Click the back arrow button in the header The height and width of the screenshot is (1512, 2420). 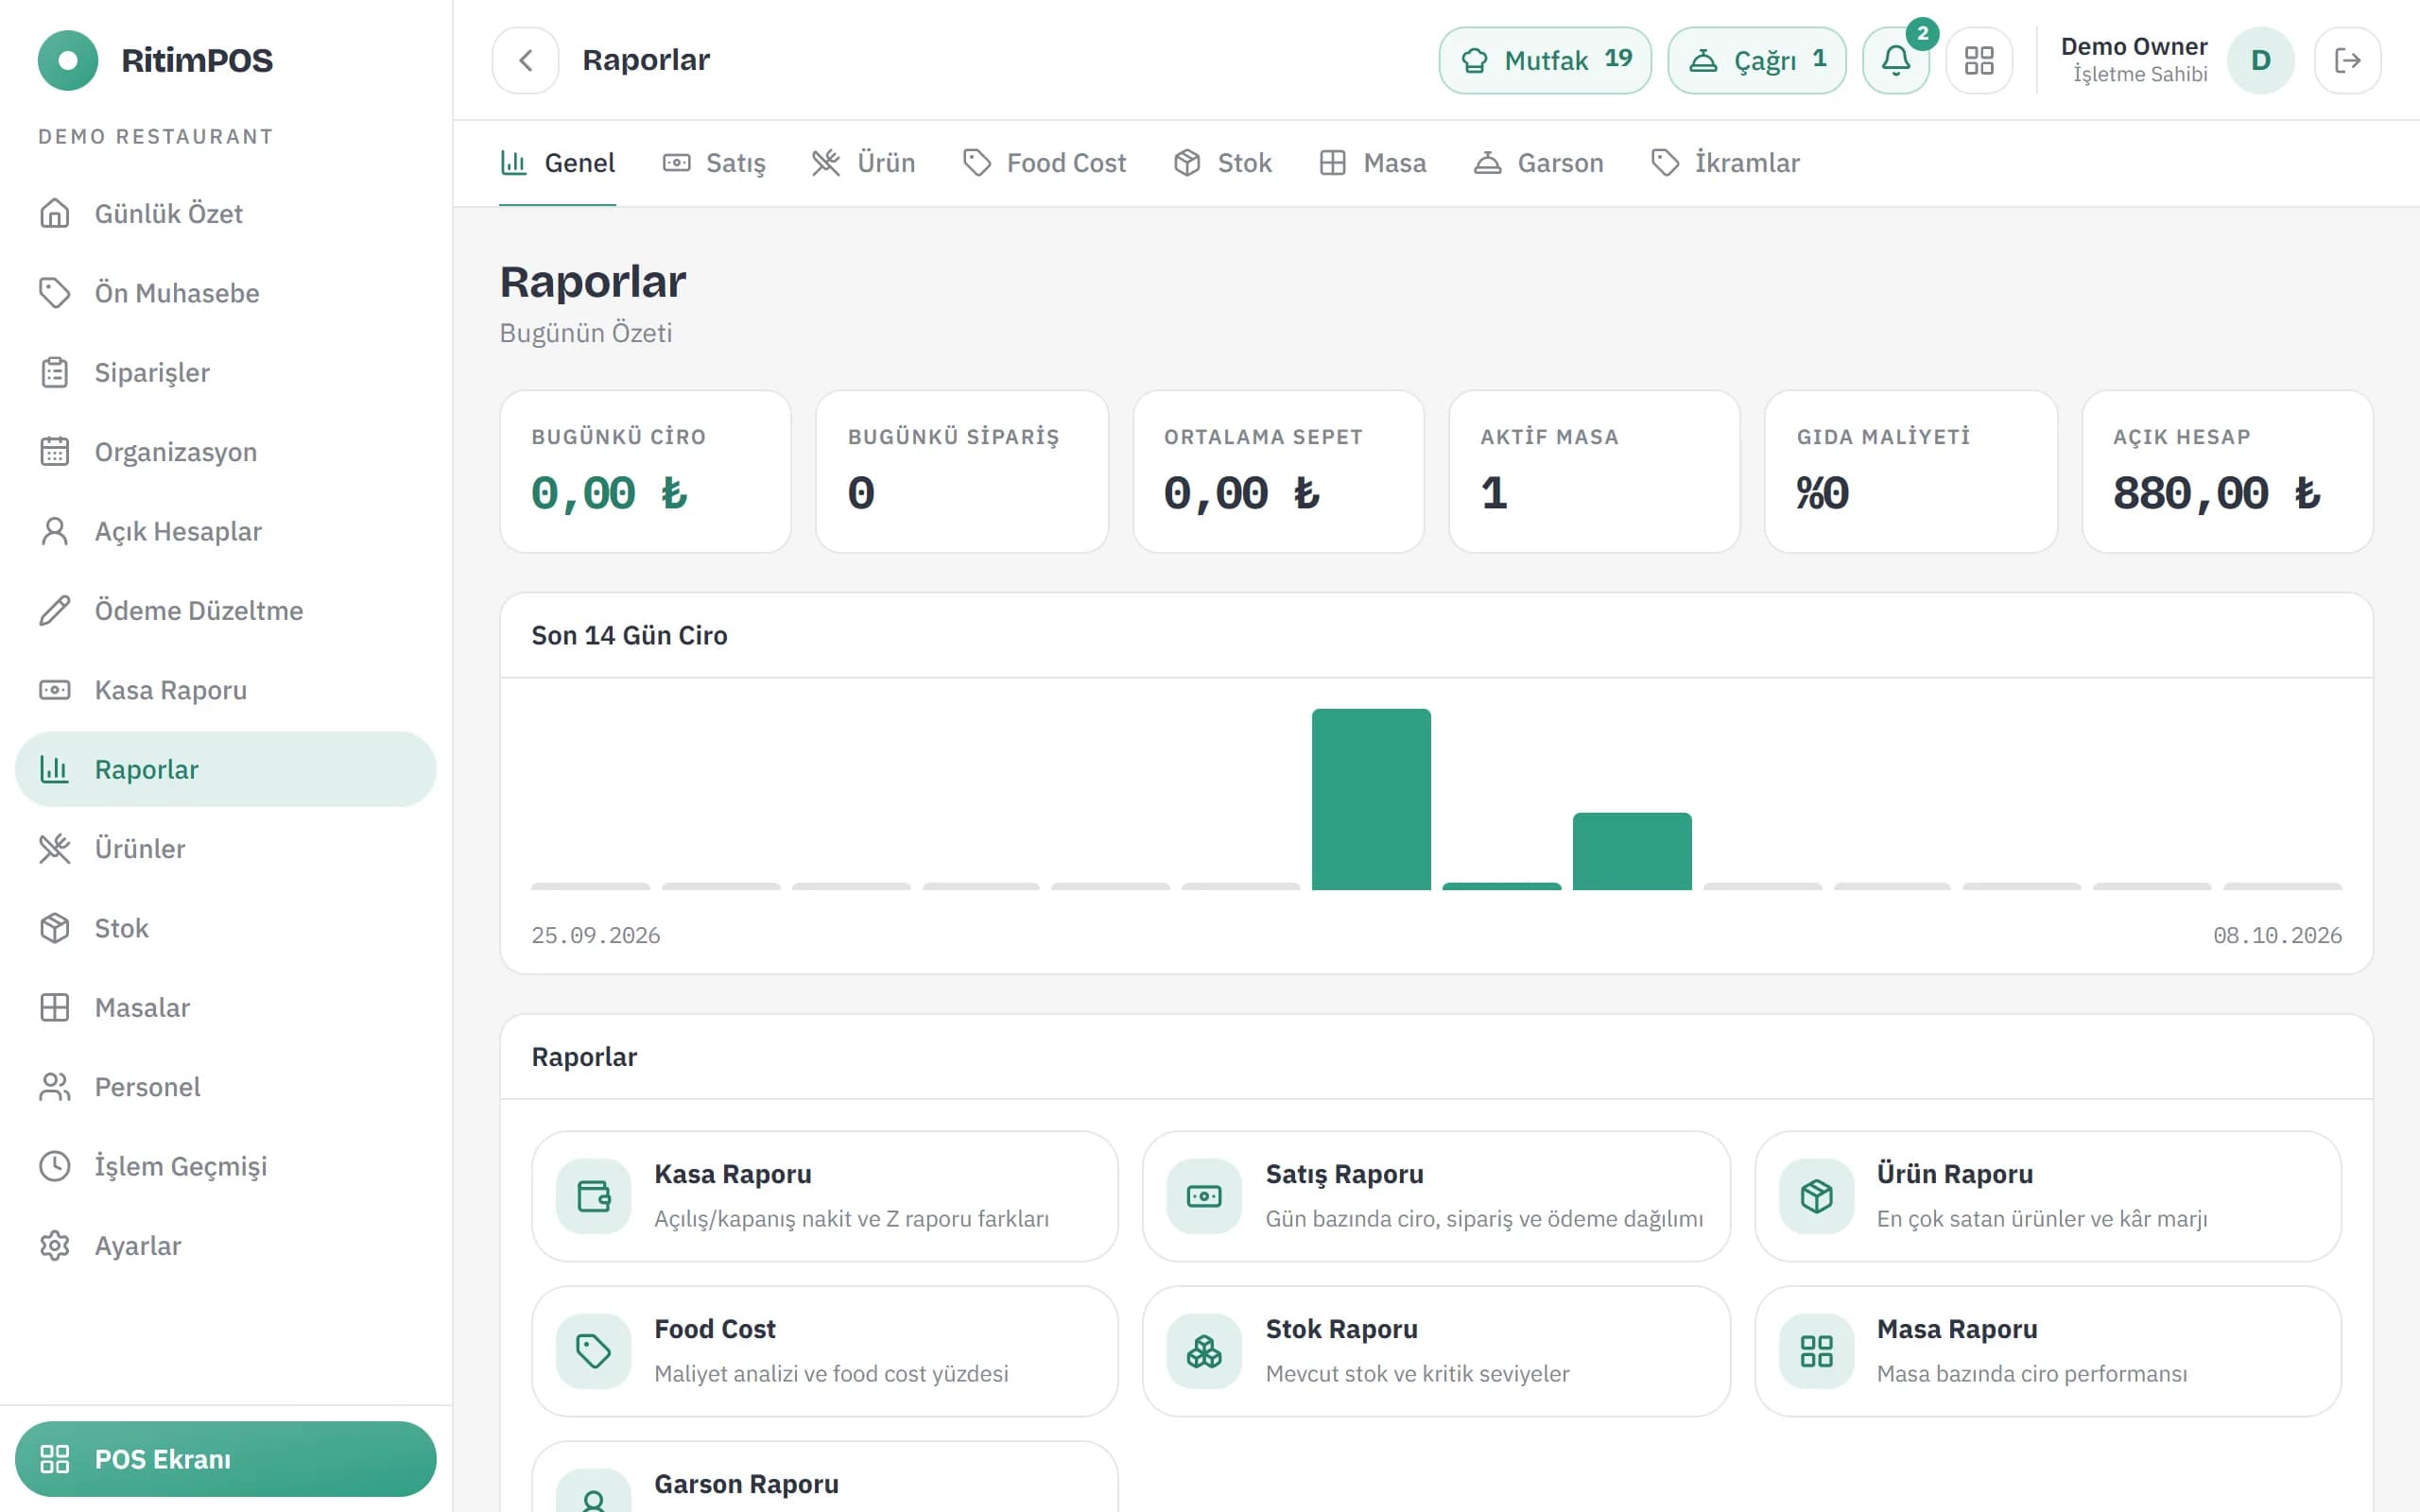pos(525,60)
